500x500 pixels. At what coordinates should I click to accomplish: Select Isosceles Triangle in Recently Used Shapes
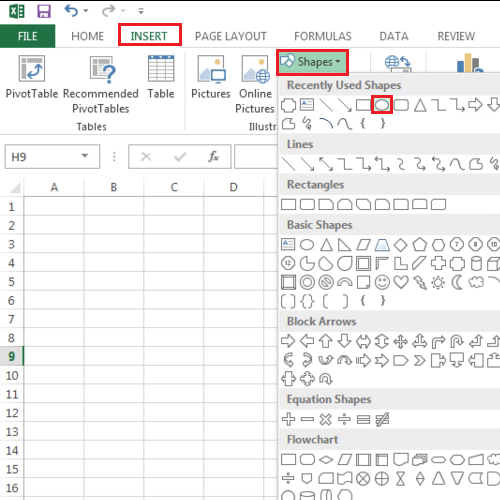420,105
